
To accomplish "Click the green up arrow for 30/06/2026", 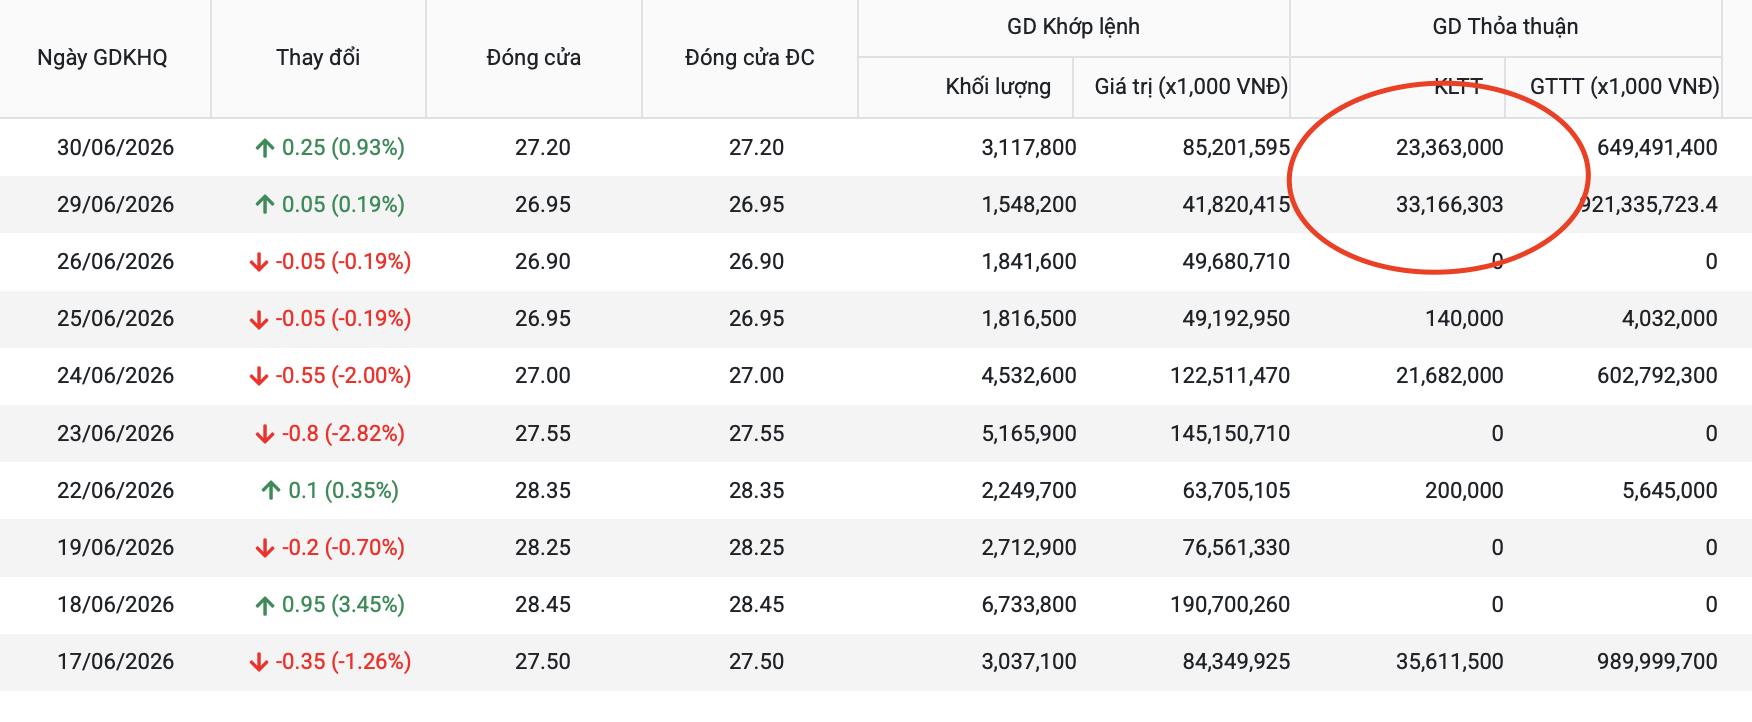I will pos(265,148).
